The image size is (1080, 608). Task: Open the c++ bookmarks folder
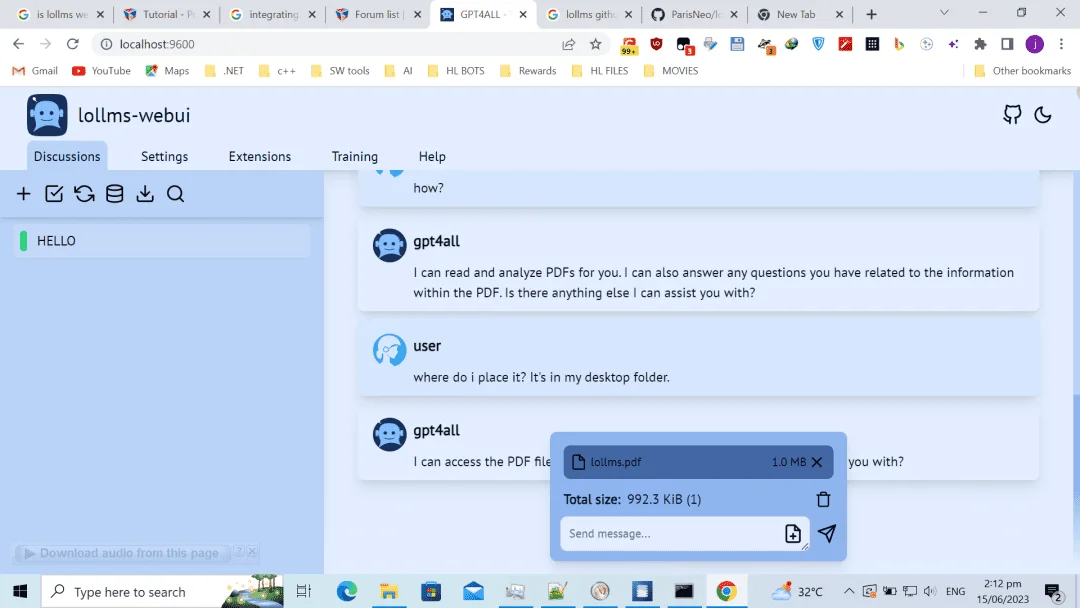click(277, 71)
